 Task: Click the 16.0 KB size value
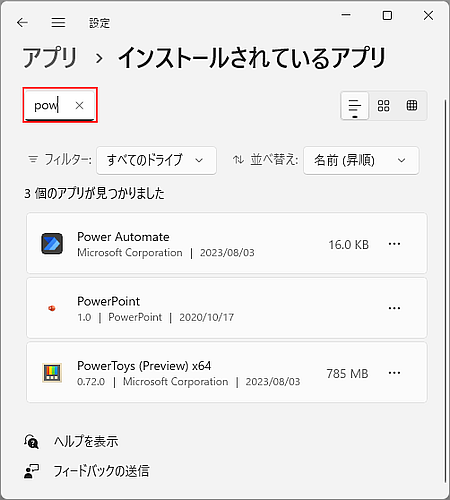point(349,245)
